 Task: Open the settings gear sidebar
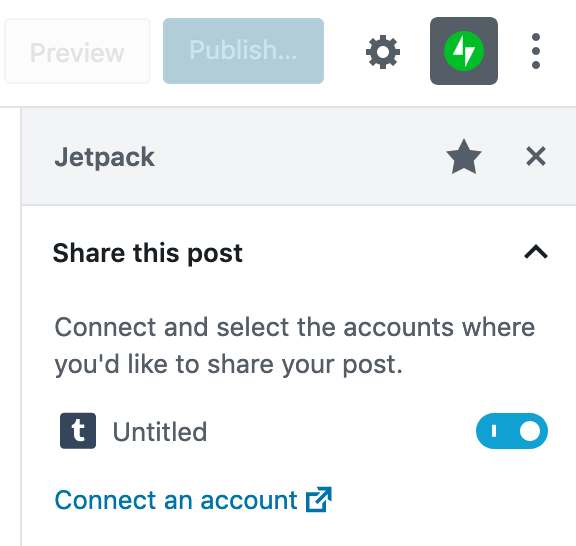(383, 52)
